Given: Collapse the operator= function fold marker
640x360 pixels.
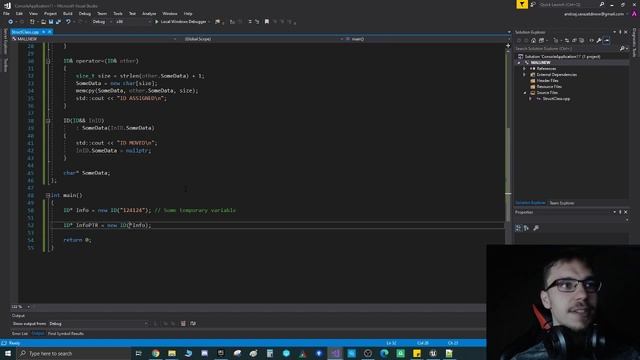Looking at the screenshot, I should 48,61.
